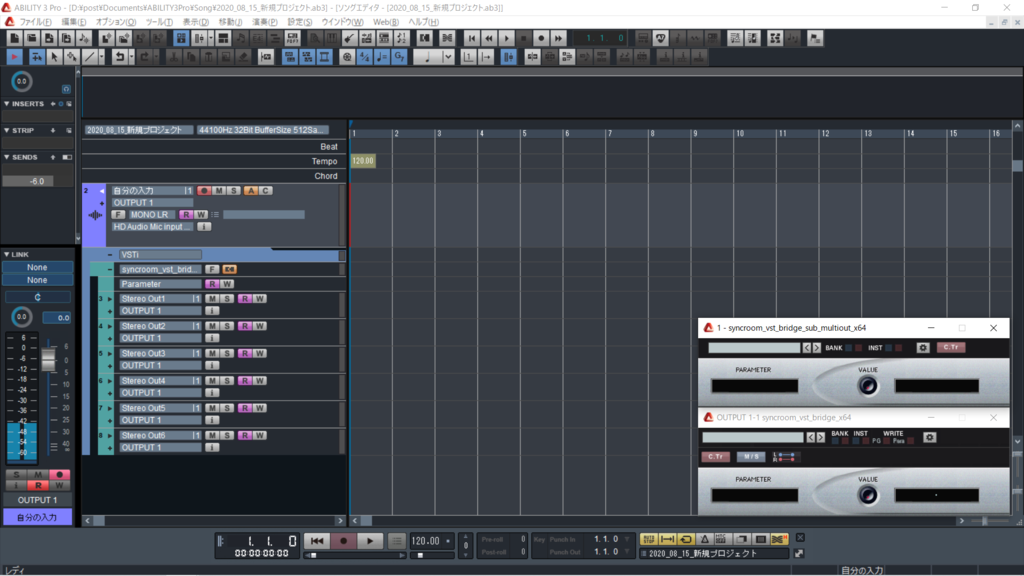Expand the Stereo Out6 track
The width and height of the screenshot is (1024, 576).
point(110,436)
